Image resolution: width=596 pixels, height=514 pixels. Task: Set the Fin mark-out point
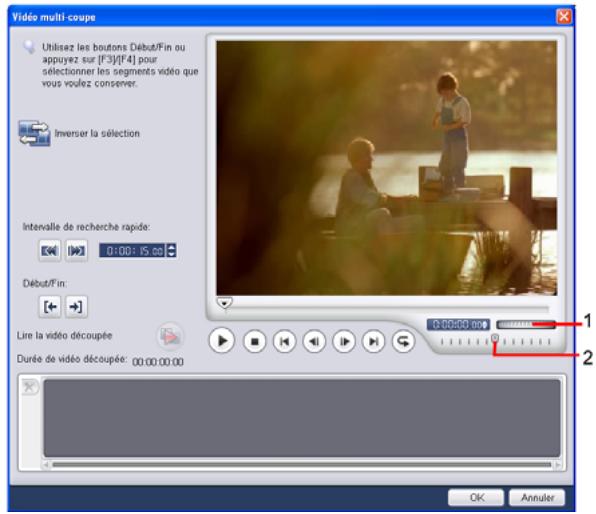click(x=76, y=307)
